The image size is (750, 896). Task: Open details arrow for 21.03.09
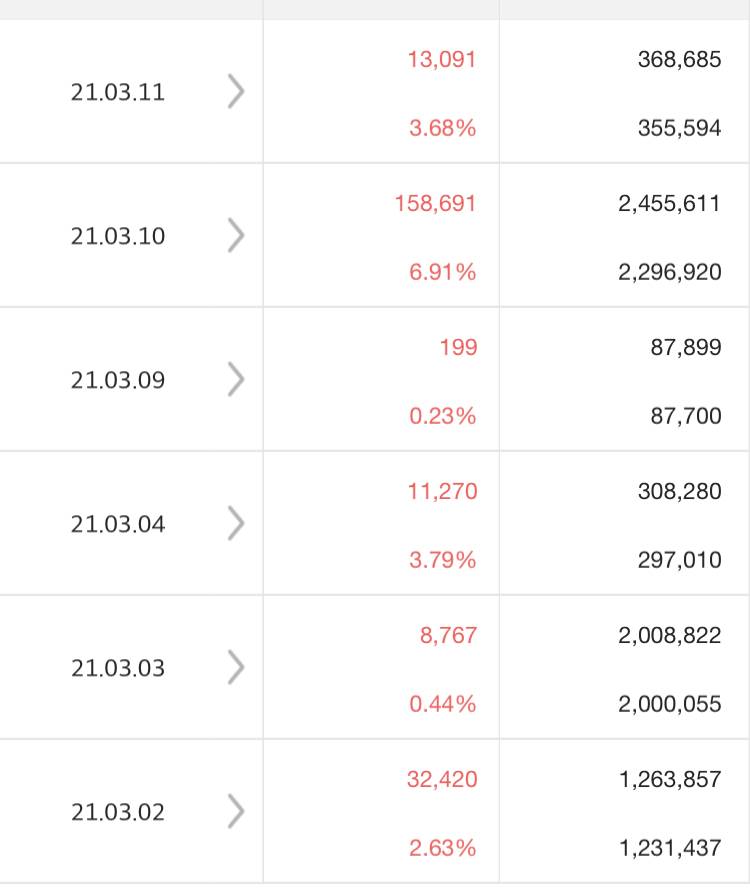[x=236, y=379]
